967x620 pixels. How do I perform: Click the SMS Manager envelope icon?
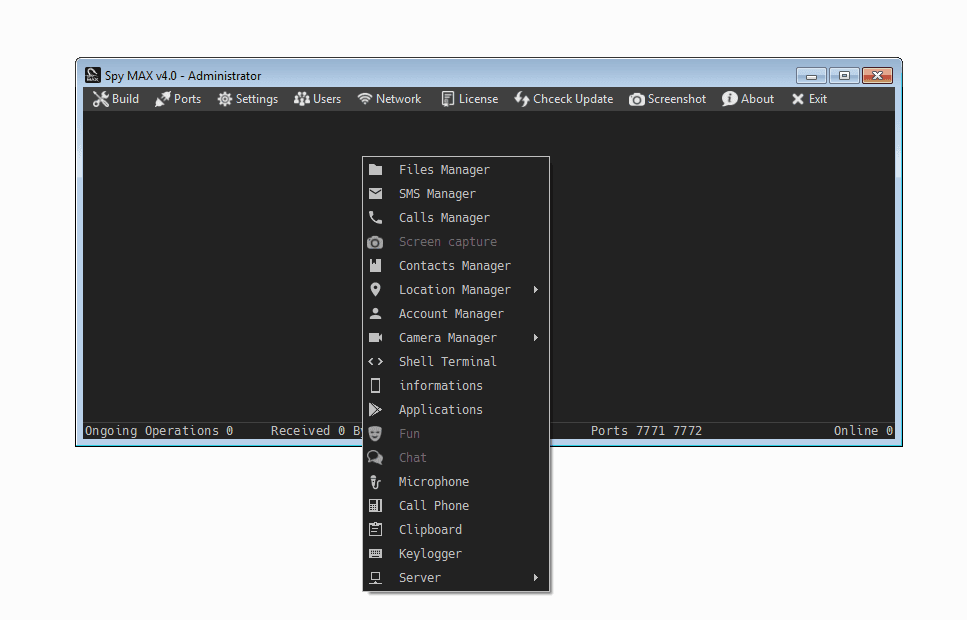376,194
